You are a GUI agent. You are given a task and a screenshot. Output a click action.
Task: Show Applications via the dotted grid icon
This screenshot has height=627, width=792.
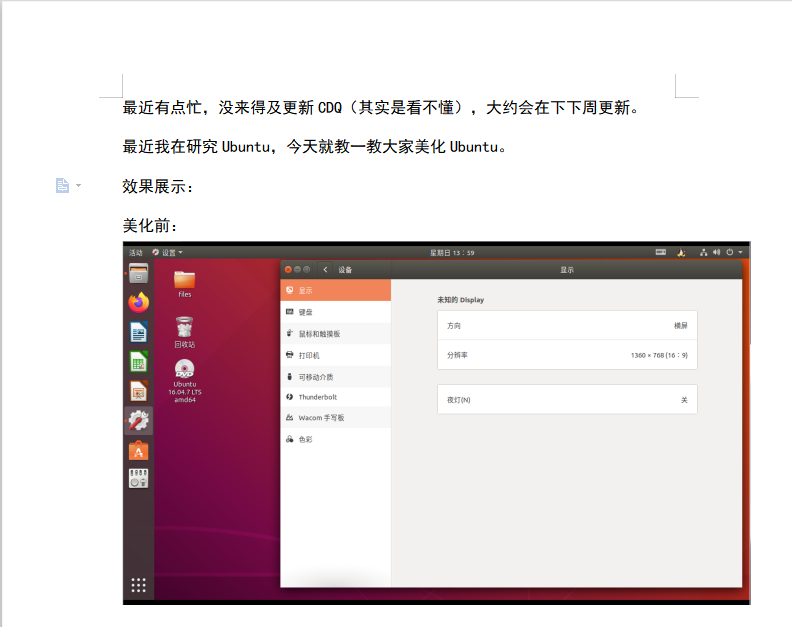click(138, 585)
